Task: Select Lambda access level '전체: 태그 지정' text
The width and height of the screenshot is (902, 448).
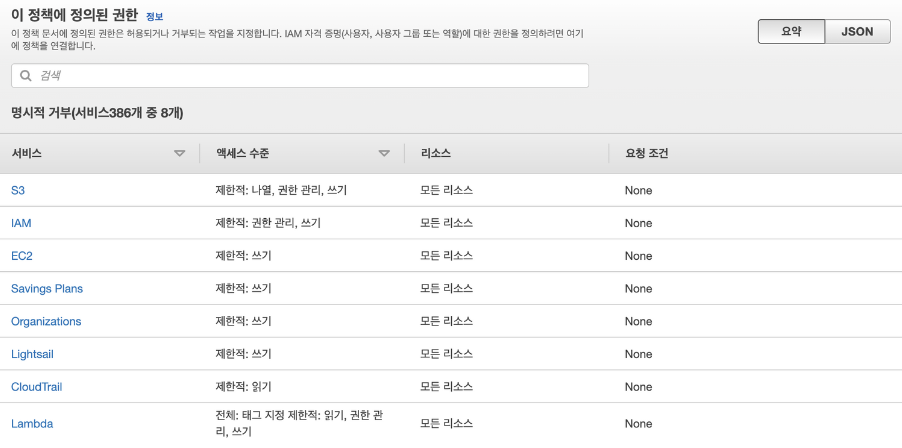Action: click(250, 416)
